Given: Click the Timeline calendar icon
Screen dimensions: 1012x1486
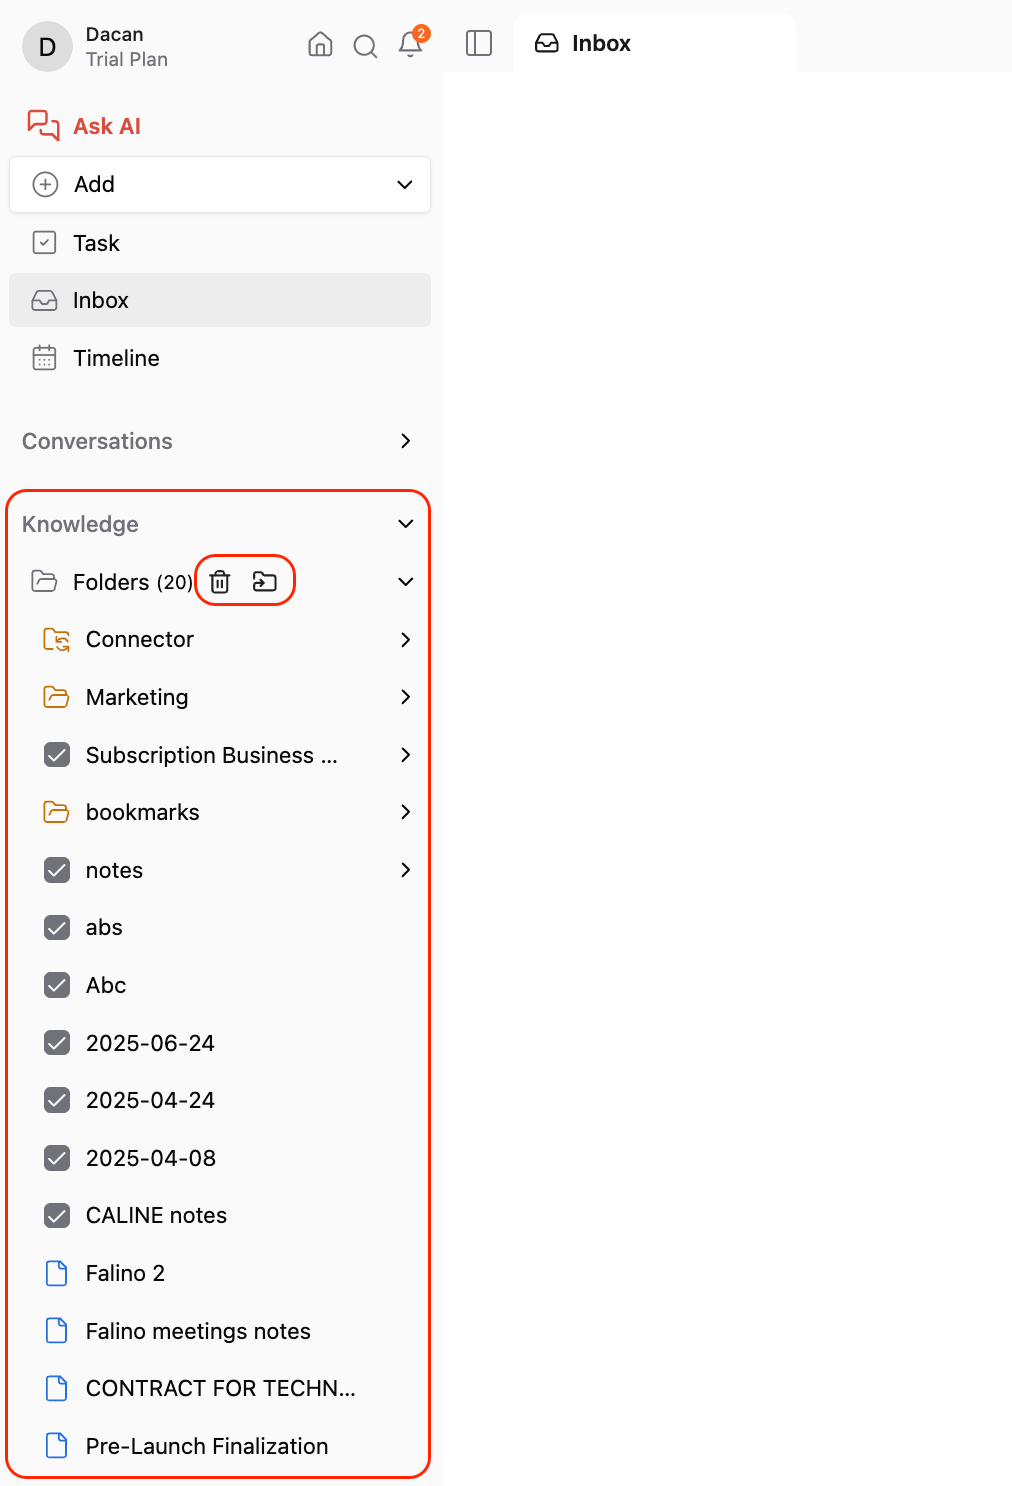Looking at the screenshot, I should (x=44, y=357).
